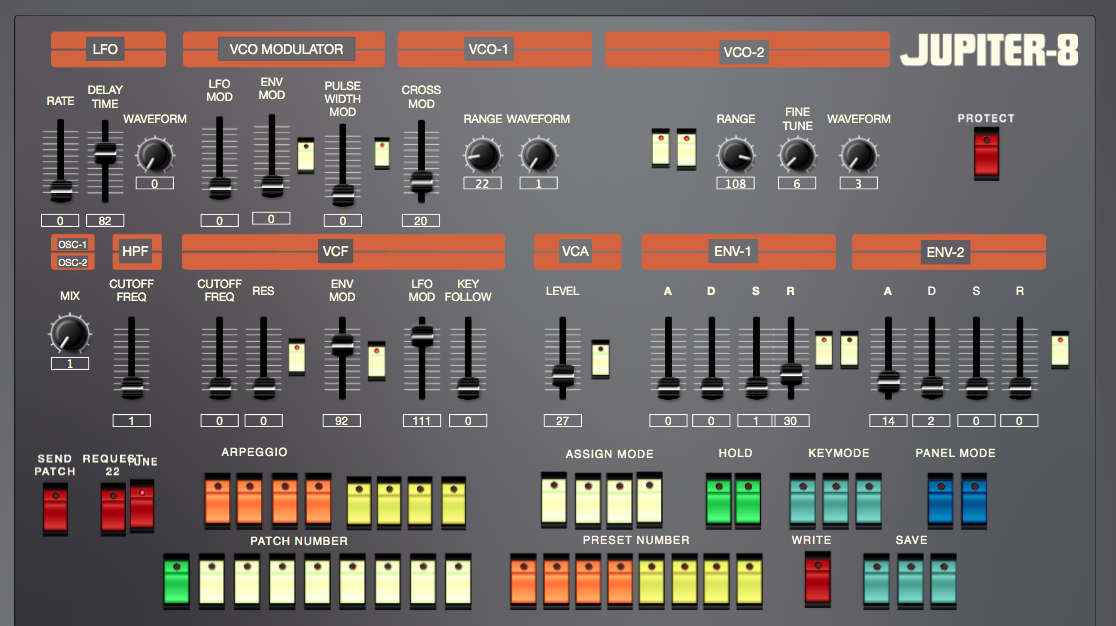Toggle the switch beside the VCA LEVEL slider
The image size is (1116, 626).
click(x=601, y=358)
